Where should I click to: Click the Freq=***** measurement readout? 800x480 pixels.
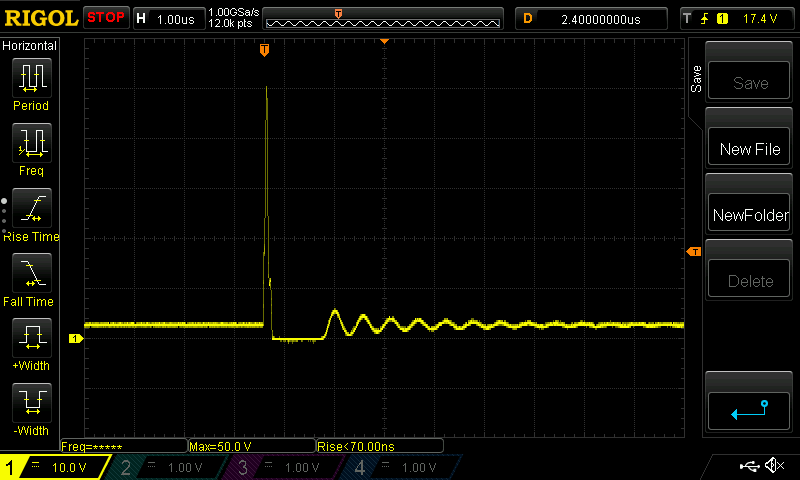click(123, 446)
